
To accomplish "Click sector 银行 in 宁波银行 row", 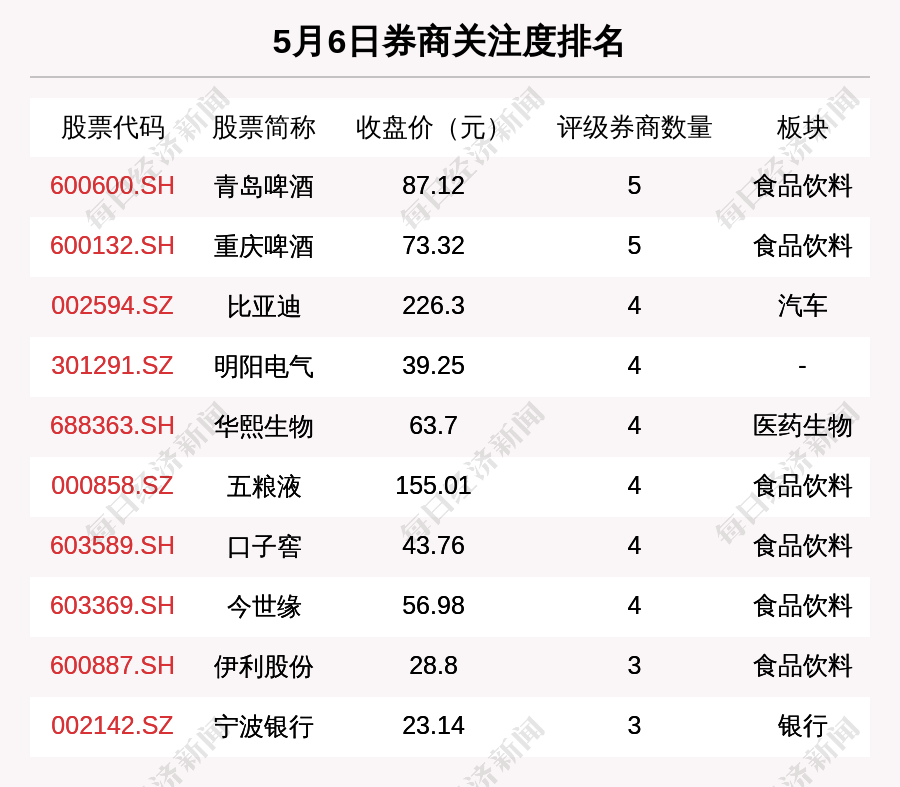I will pos(802,726).
